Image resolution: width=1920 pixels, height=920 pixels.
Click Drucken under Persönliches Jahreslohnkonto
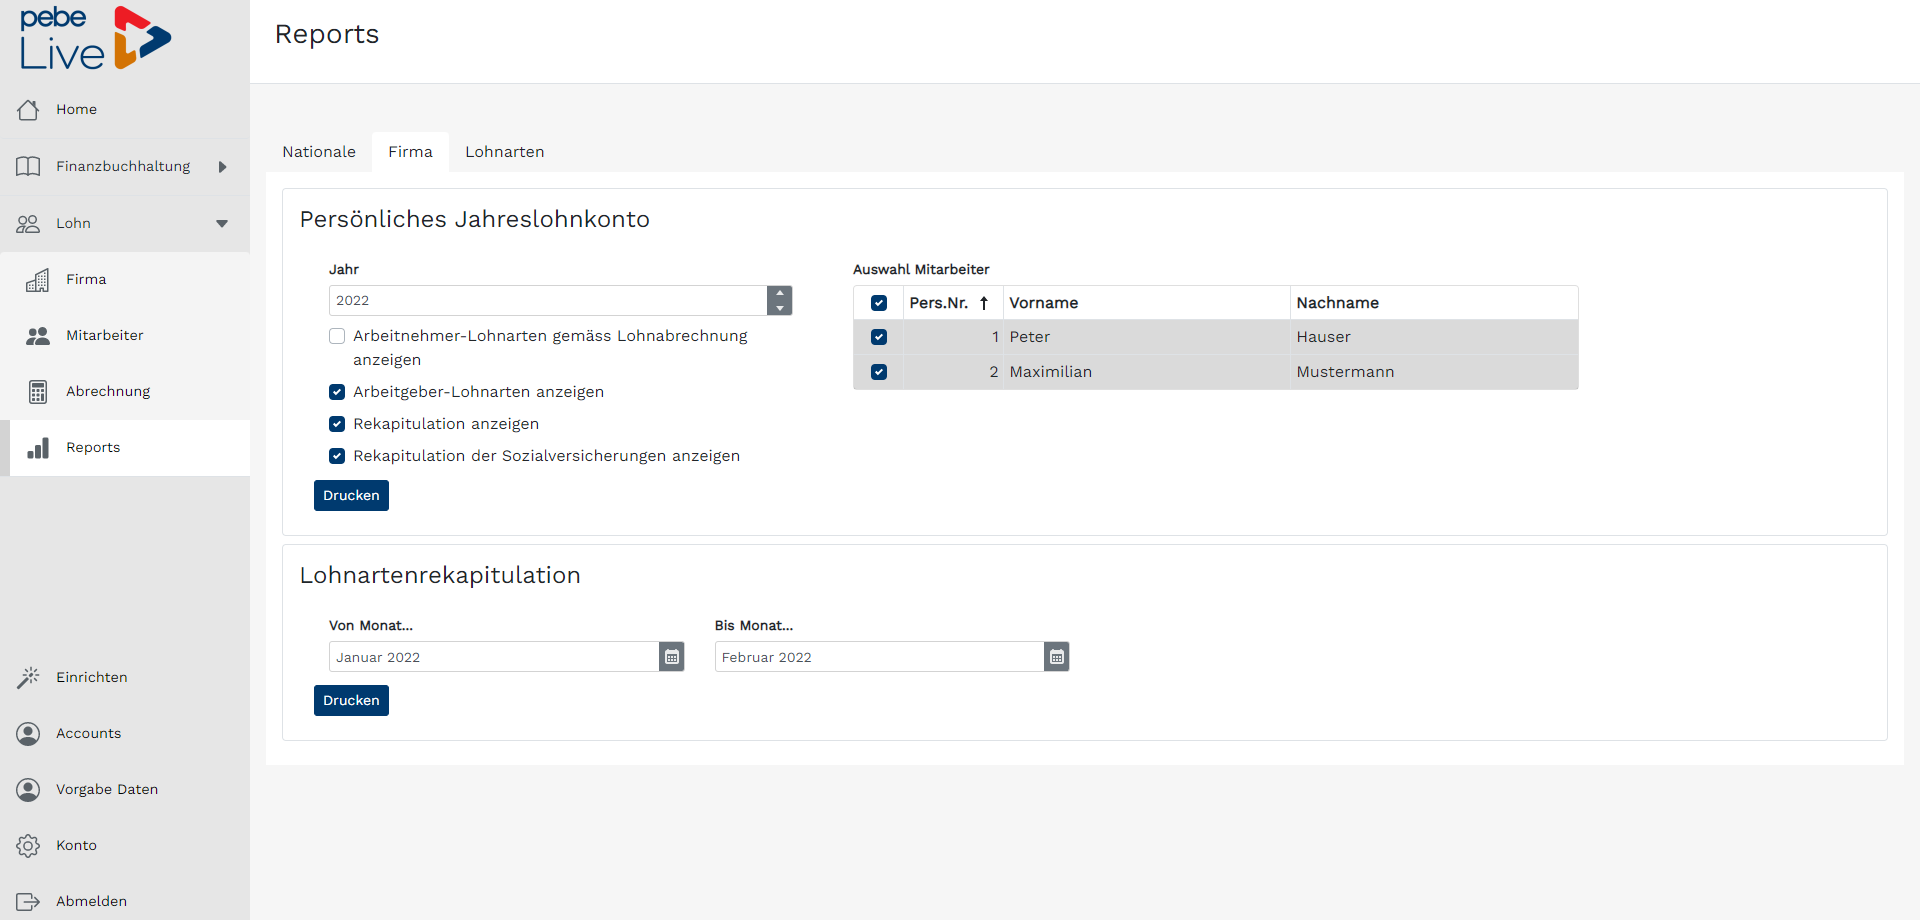[x=351, y=496]
